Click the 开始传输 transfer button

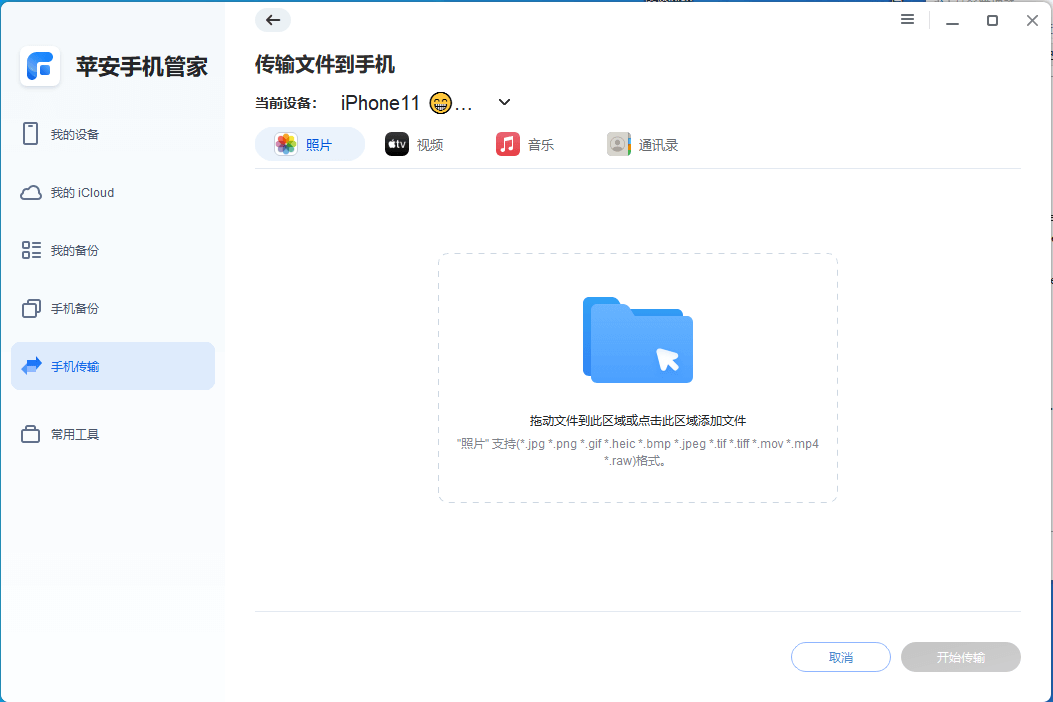pyautogui.click(x=960, y=657)
